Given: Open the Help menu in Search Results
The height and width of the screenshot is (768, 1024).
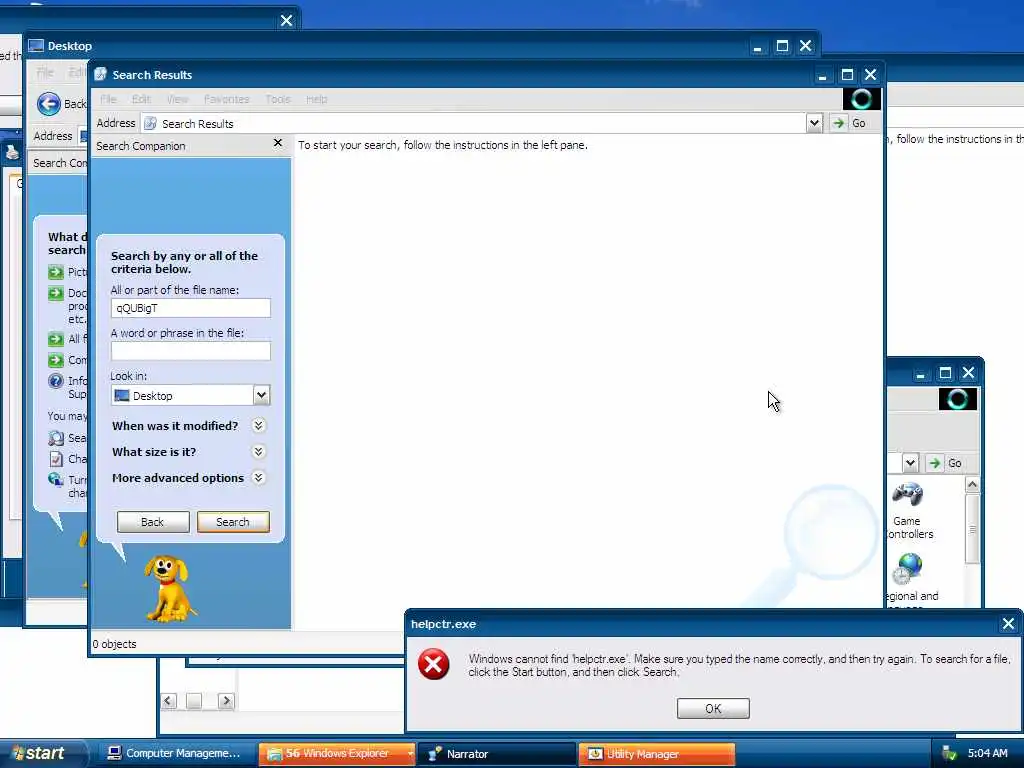Looking at the screenshot, I should pyautogui.click(x=317, y=99).
